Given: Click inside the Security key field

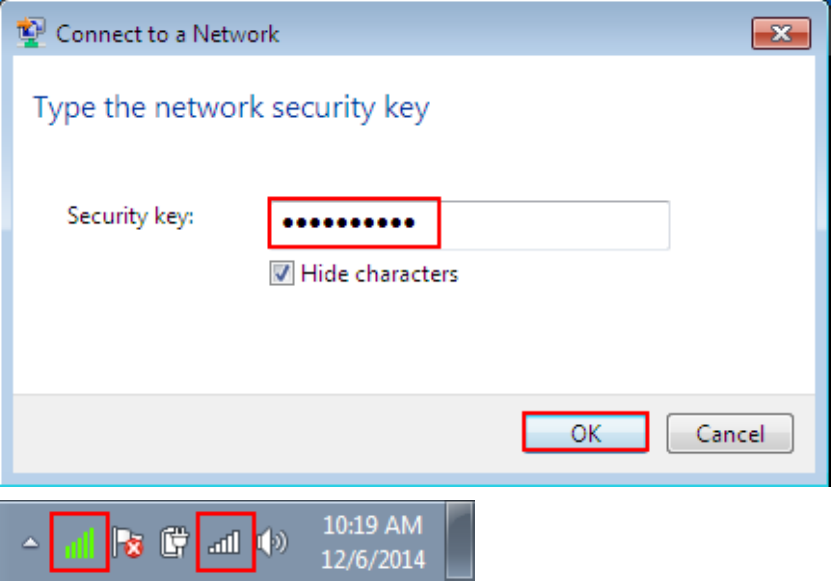Looking at the screenshot, I should pos(469,225).
